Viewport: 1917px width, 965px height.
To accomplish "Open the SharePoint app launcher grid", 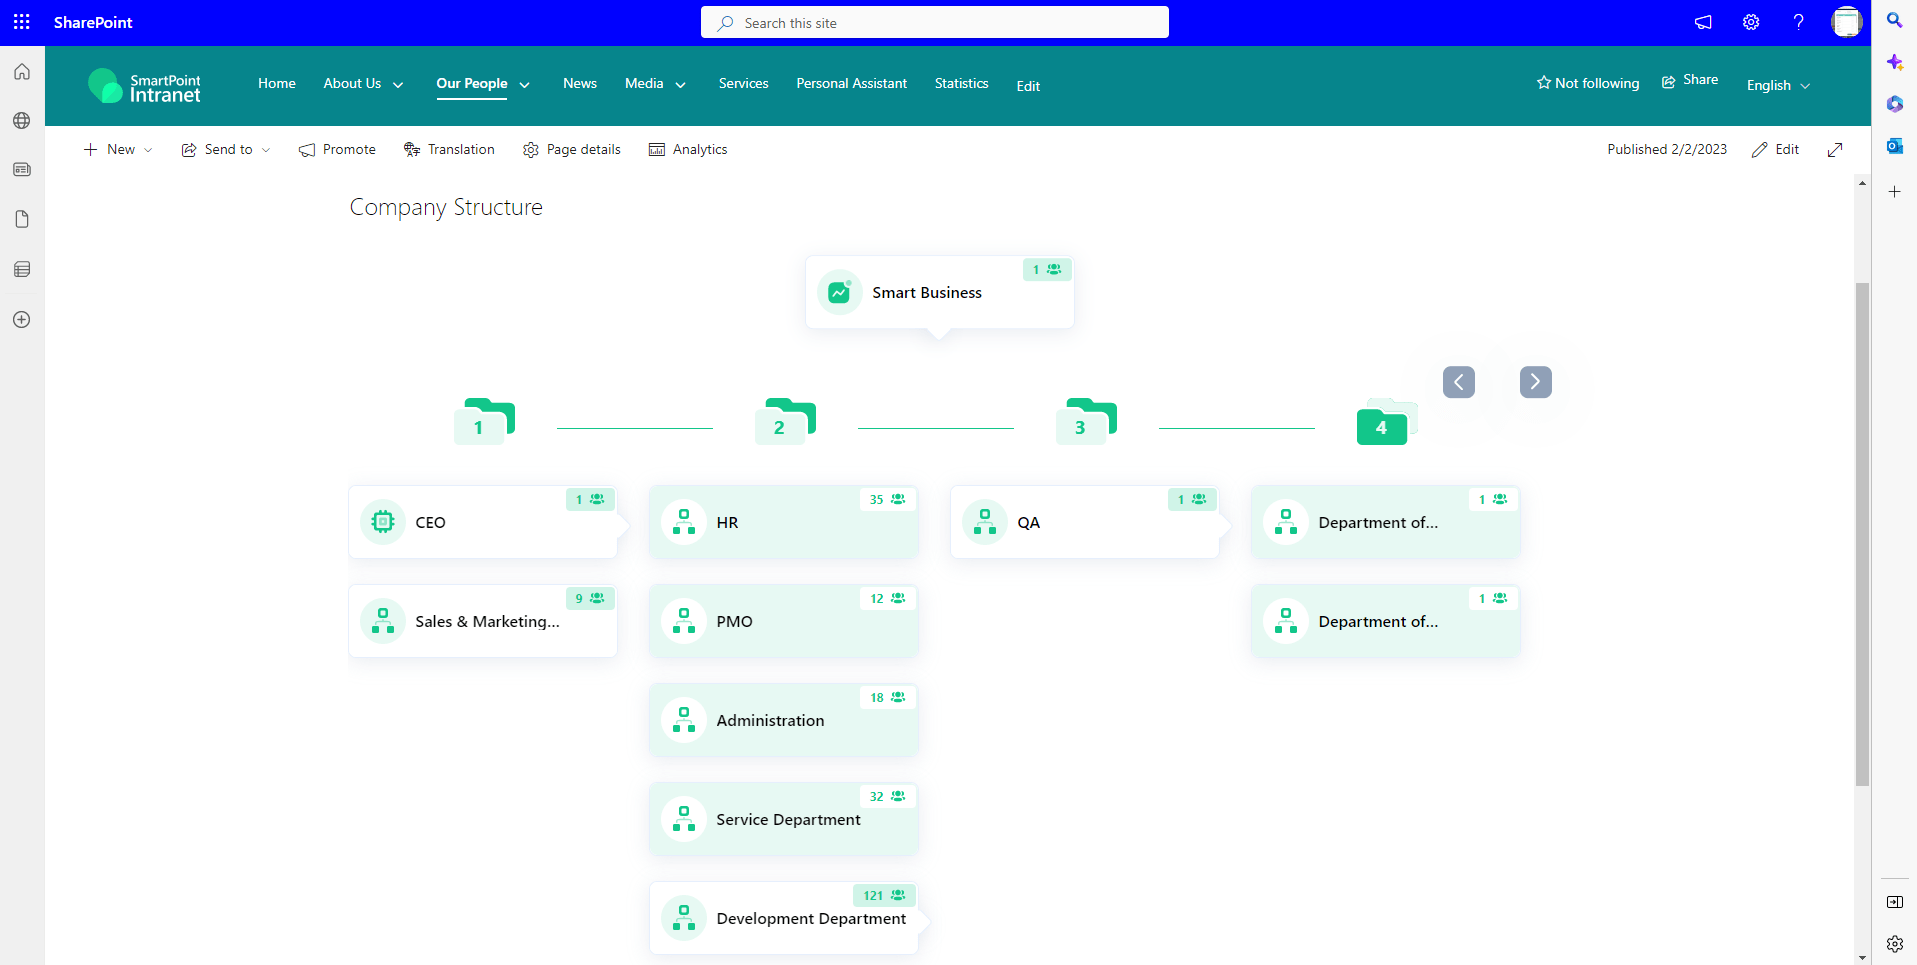I will (22, 22).
